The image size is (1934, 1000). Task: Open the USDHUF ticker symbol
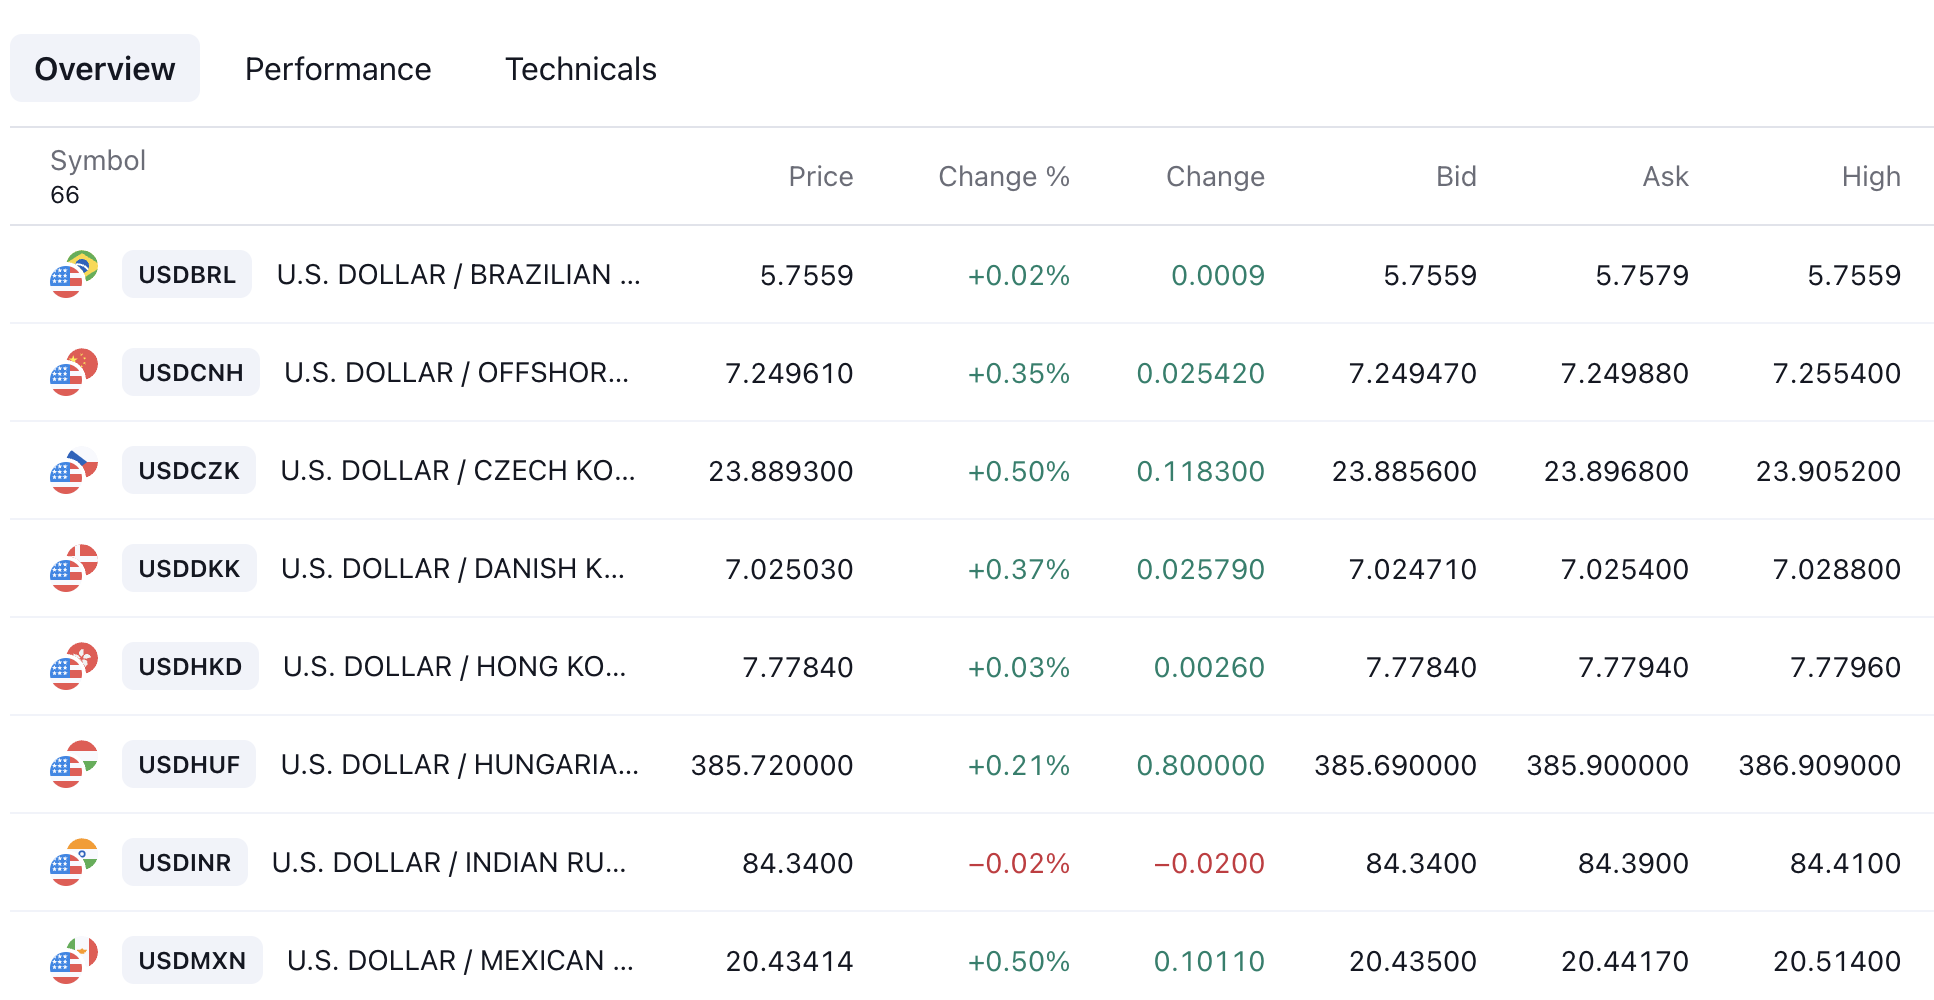(189, 764)
